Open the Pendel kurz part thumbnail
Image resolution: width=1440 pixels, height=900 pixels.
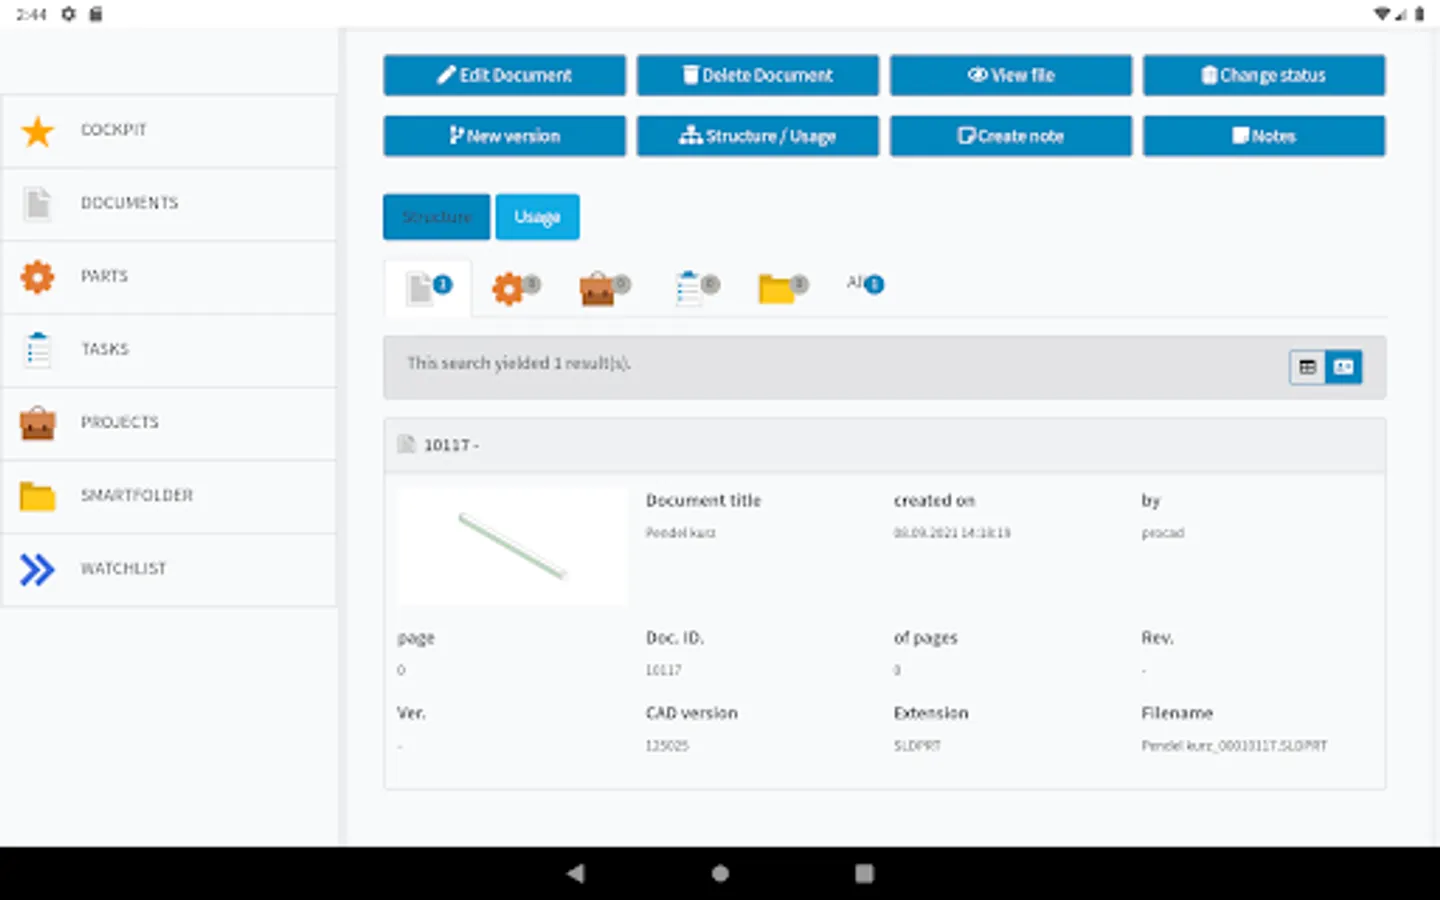(x=512, y=546)
